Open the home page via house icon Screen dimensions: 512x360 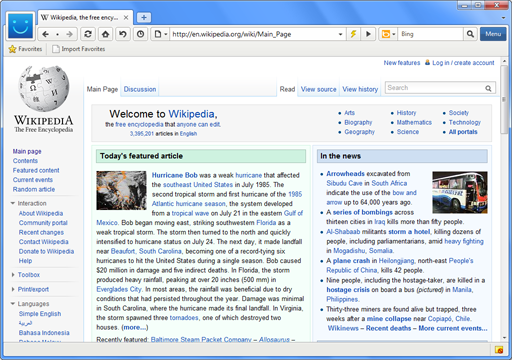coord(105,34)
